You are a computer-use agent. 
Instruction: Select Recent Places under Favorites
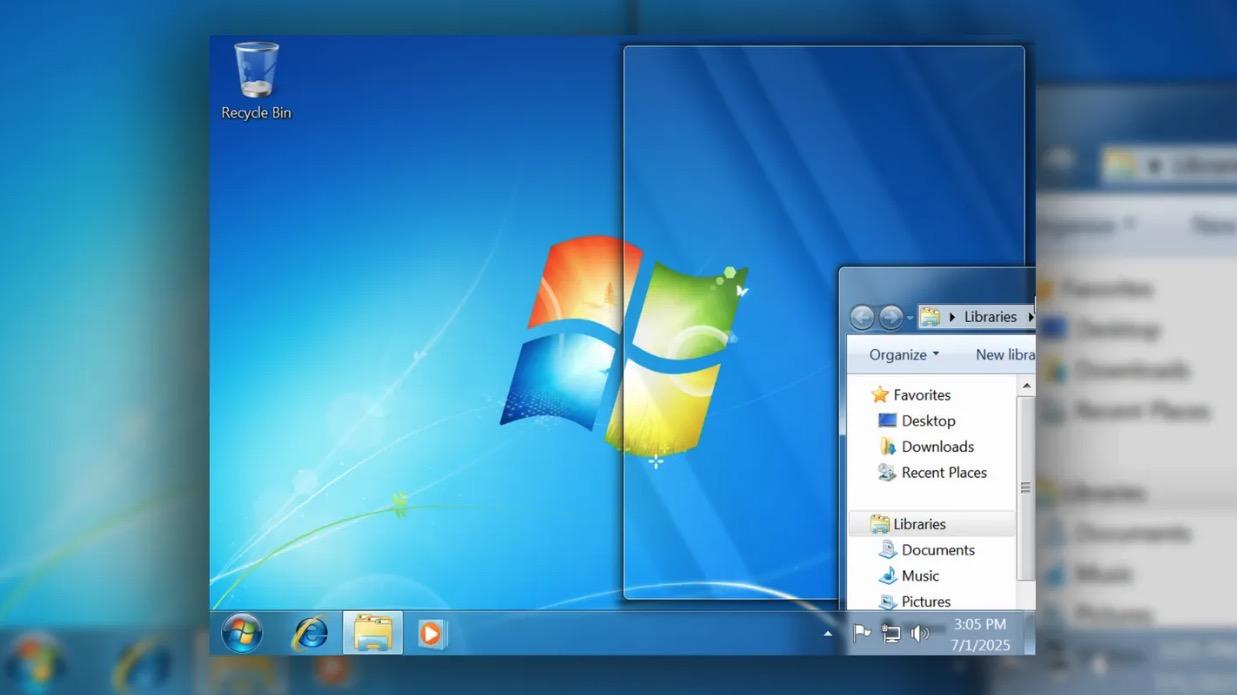944,473
